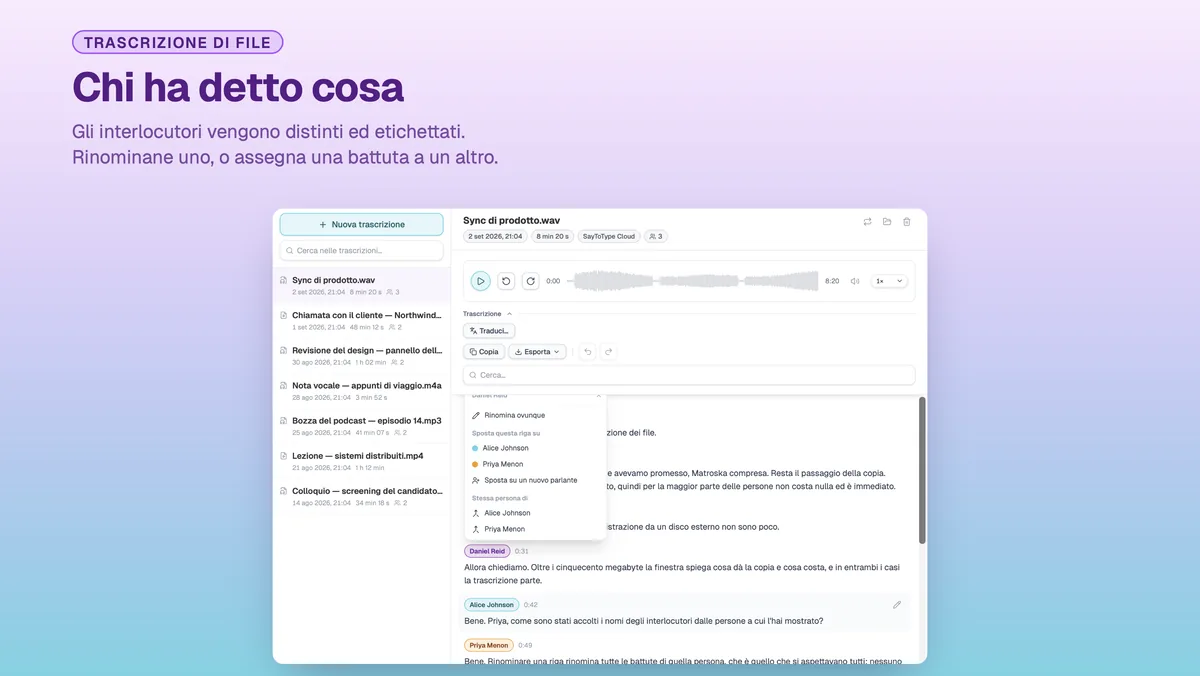Mute audio with the speaker icon
Screen dimensions: 1200x676
pyautogui.click(x=855, y=281)
